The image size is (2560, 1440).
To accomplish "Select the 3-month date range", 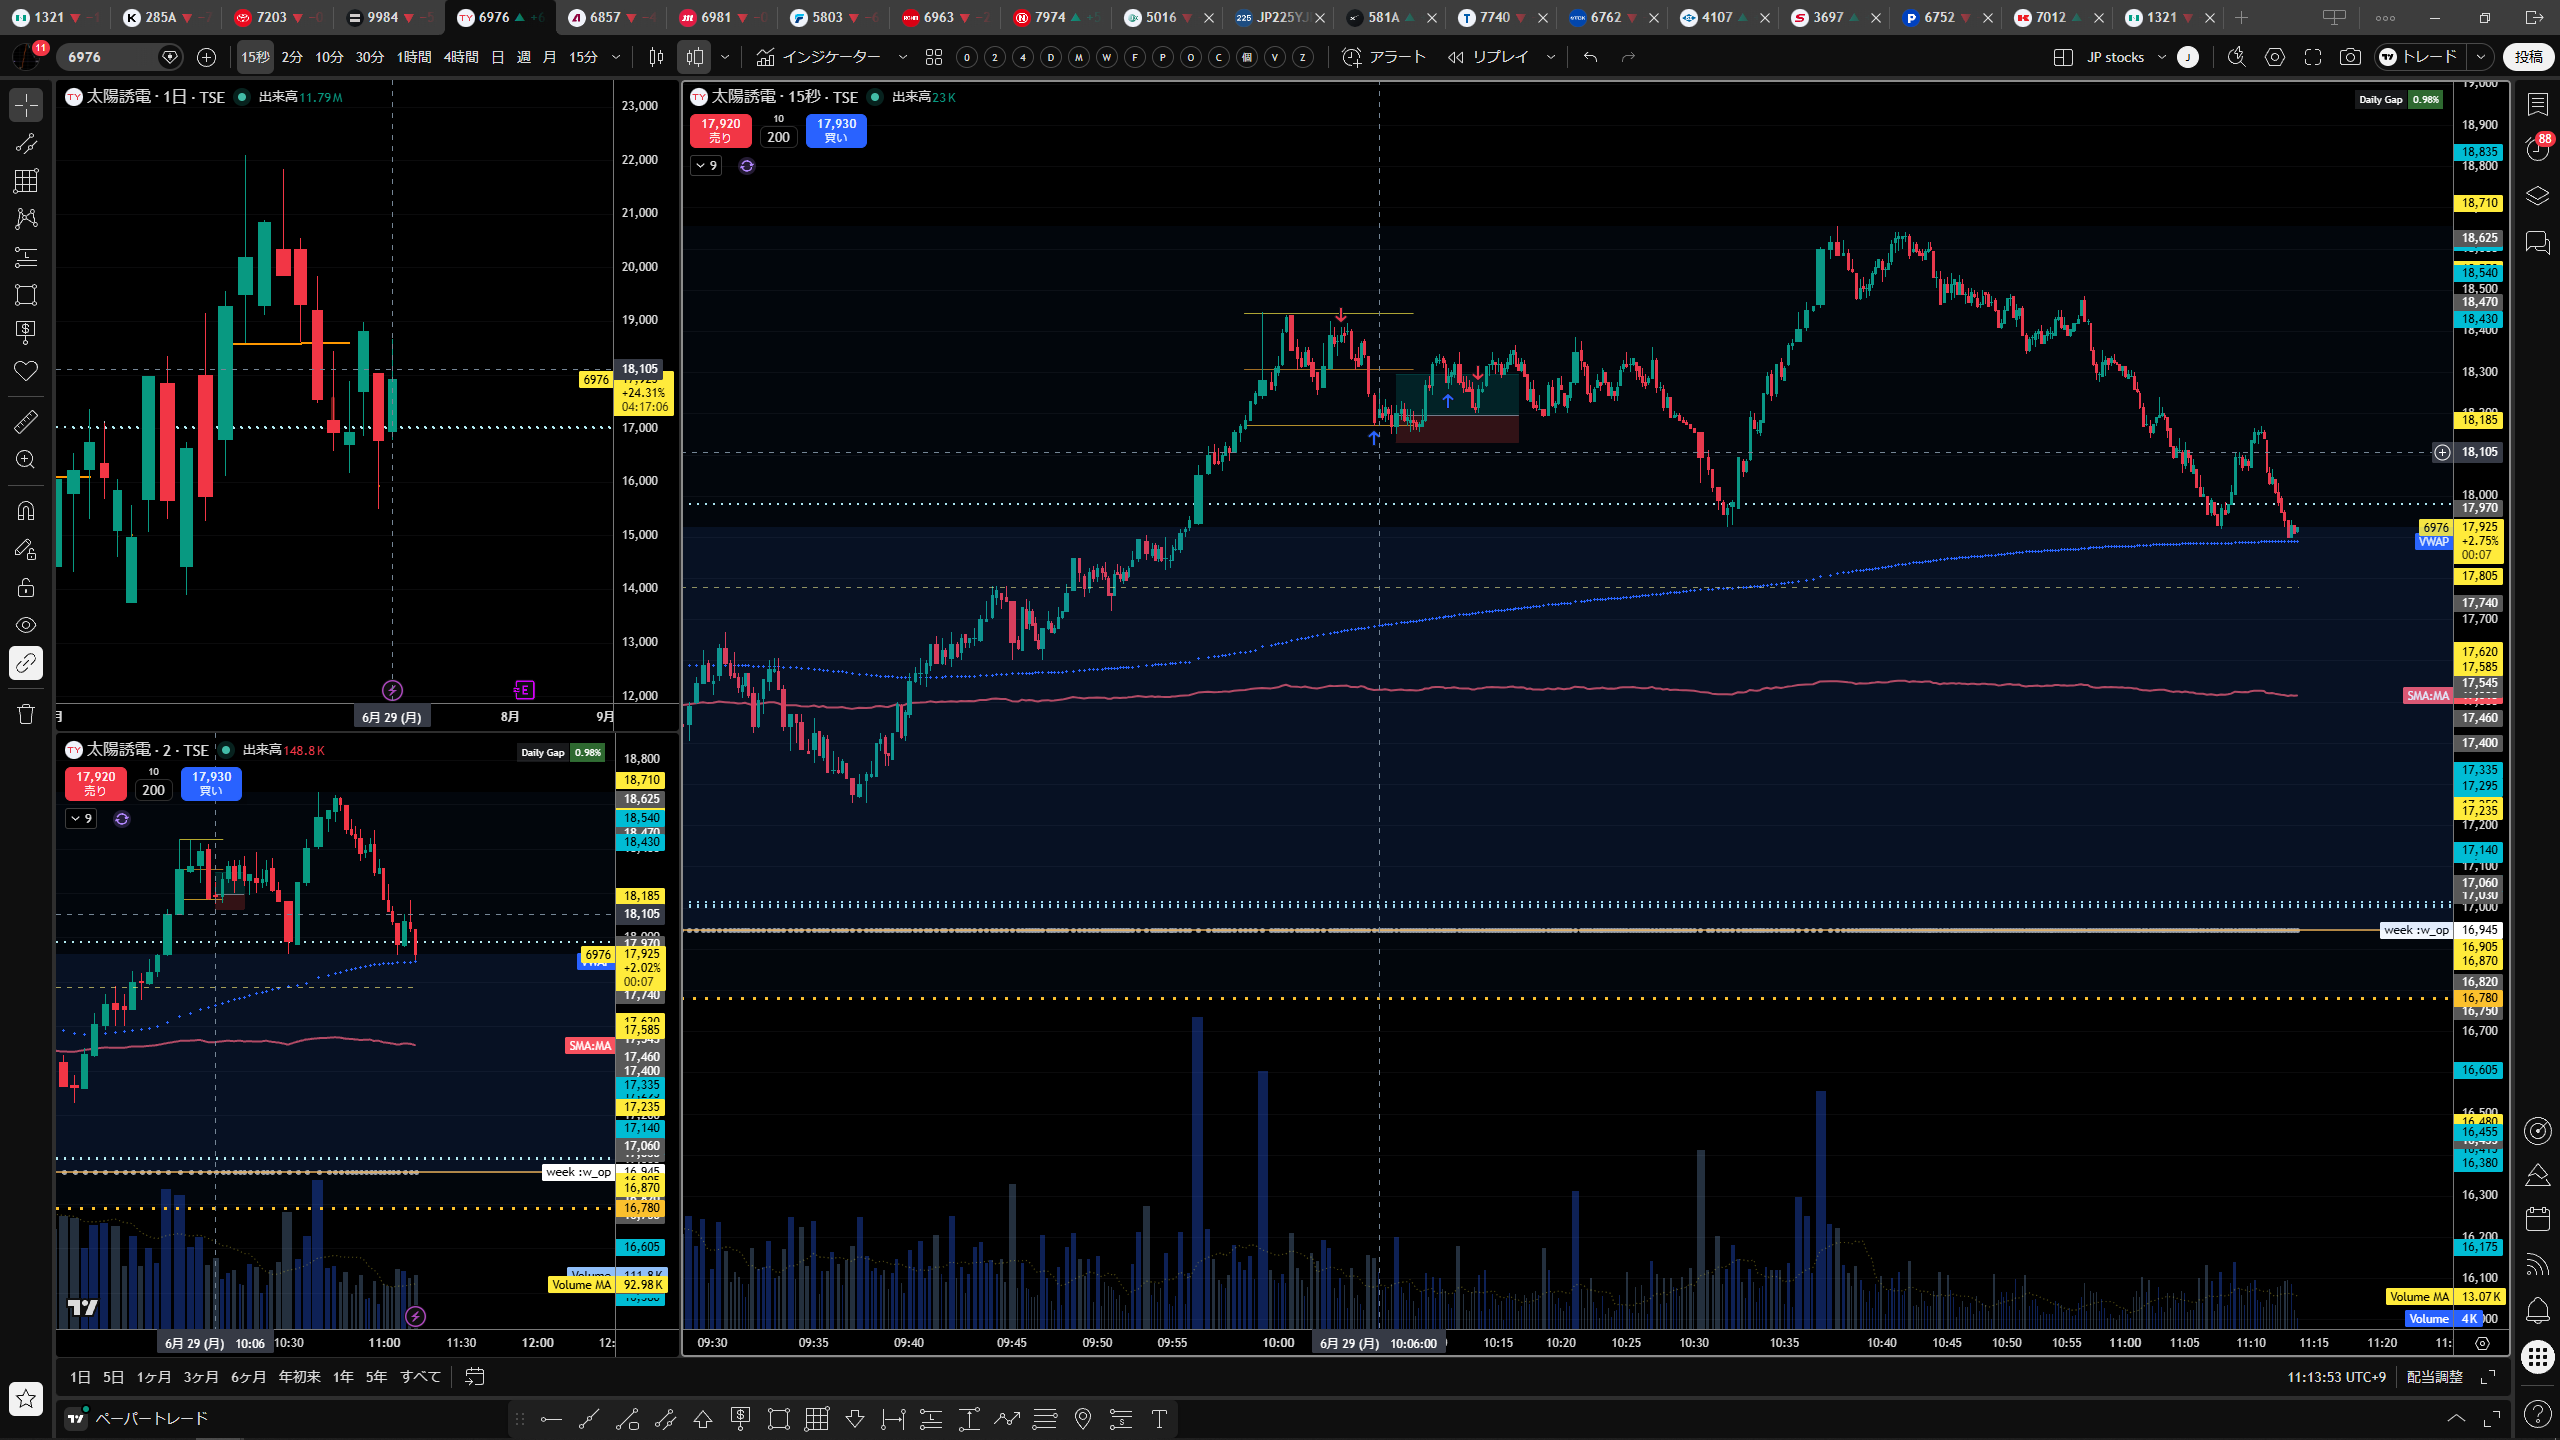I will click(200, 1377).
